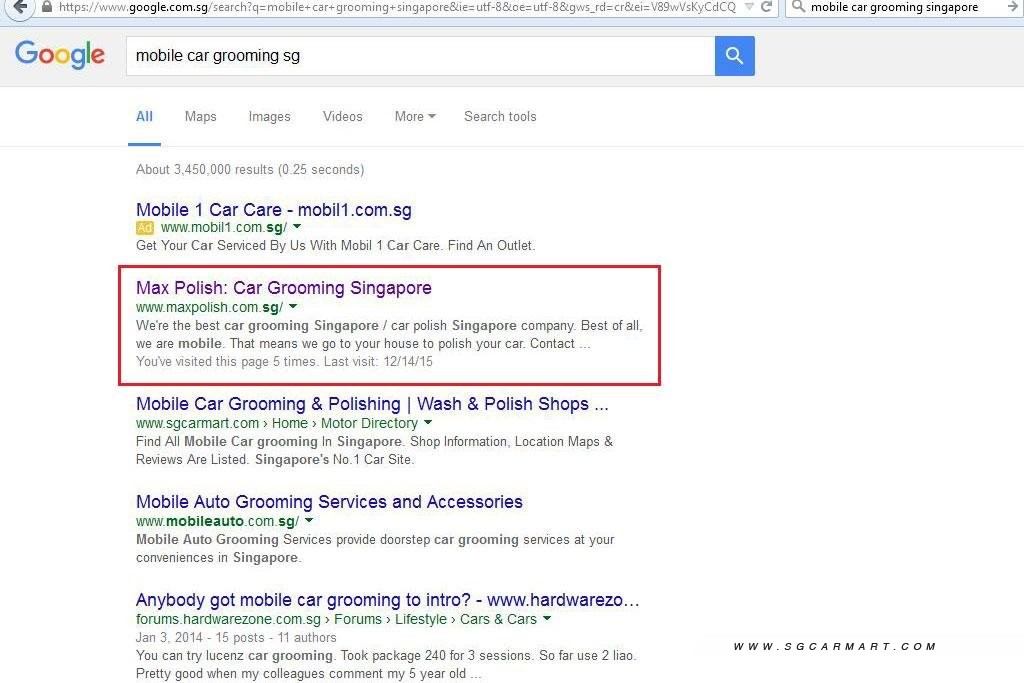Click the www.maxpolish.com.sg green URL text
Image resolution: width=1024 pixels, height=683 pixels.
pyautogui.click(x=210, y=307)
